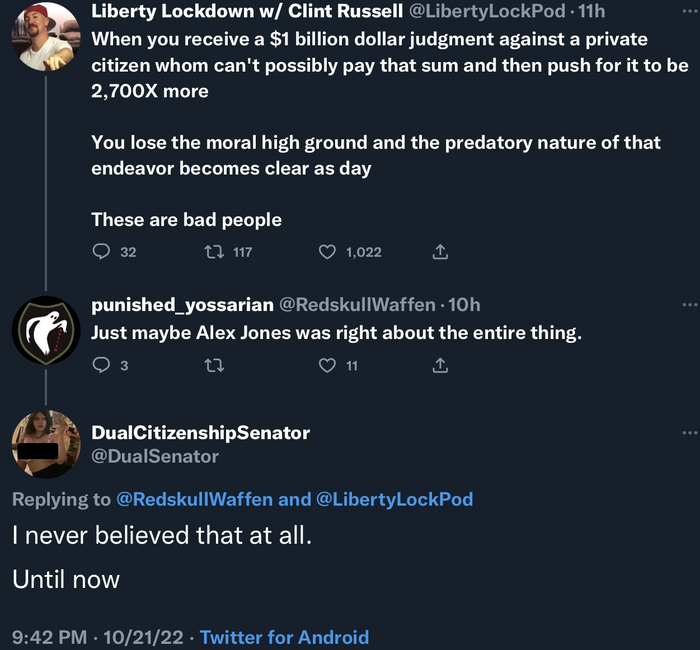The image size is (700, 650).
Task: Like punished_yossarian's tweet
Action: (327, 366)
